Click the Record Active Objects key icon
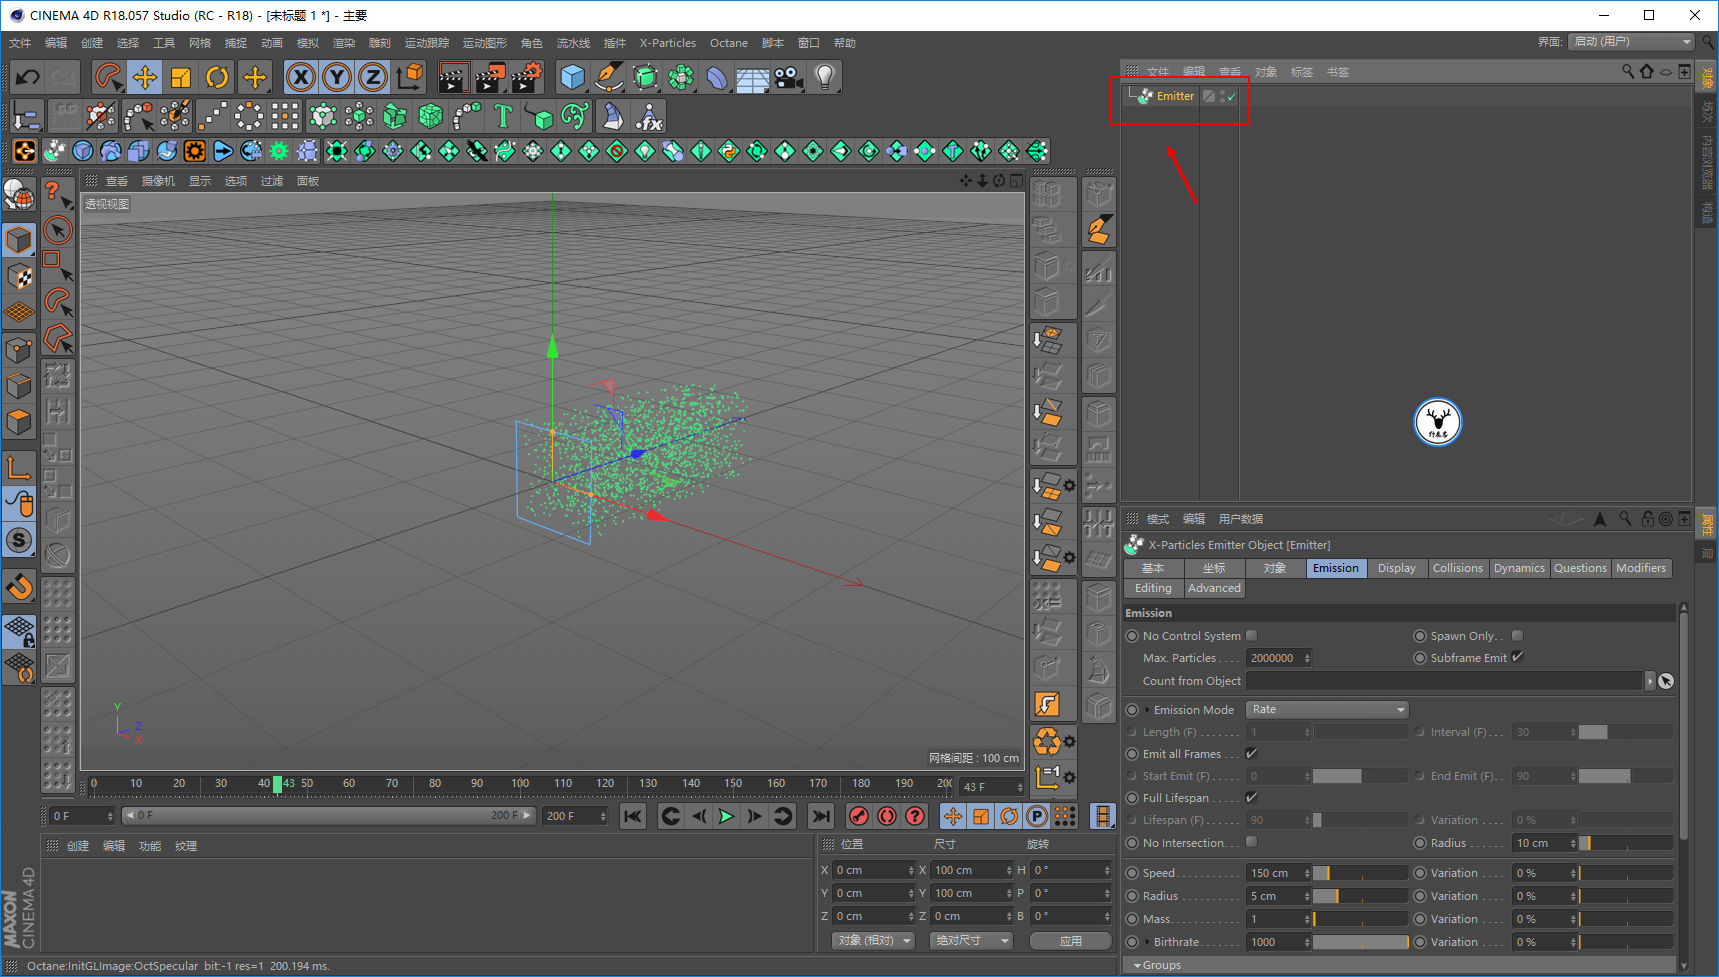 click(858, 816)
